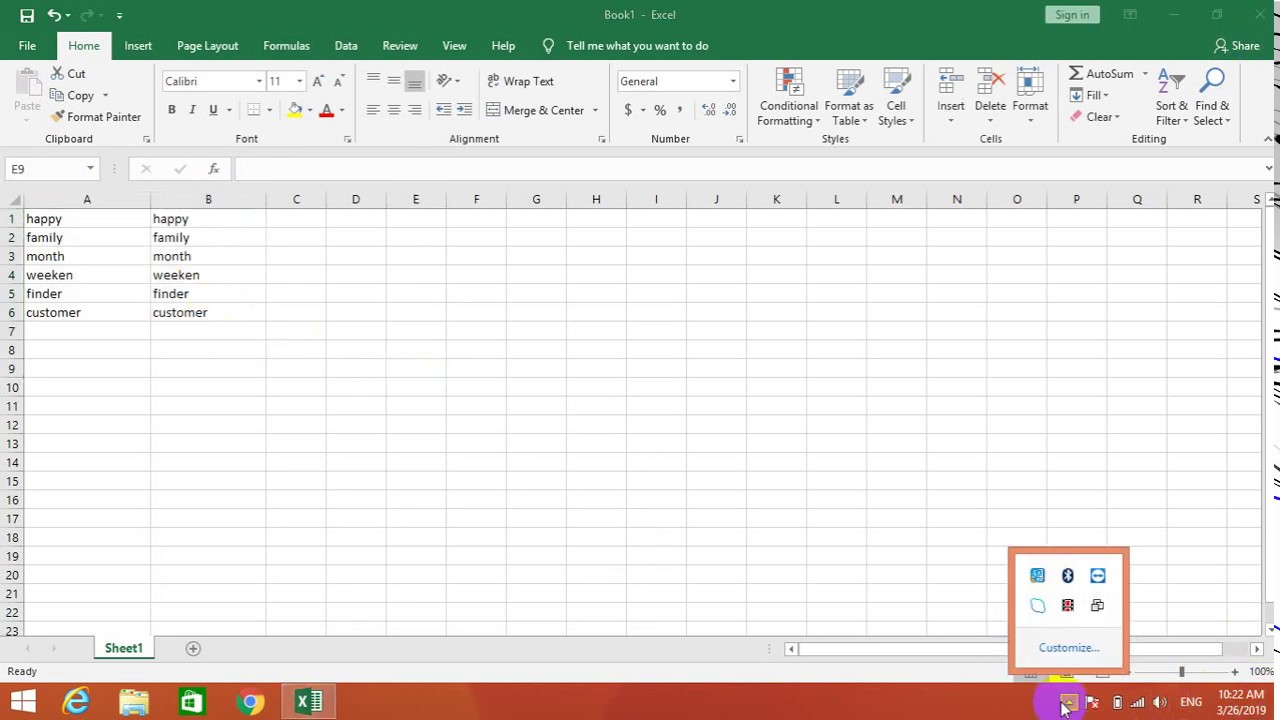Click Increase Decimal icon
This screenshot has height=720, width=1280.
tap(709, 110)
